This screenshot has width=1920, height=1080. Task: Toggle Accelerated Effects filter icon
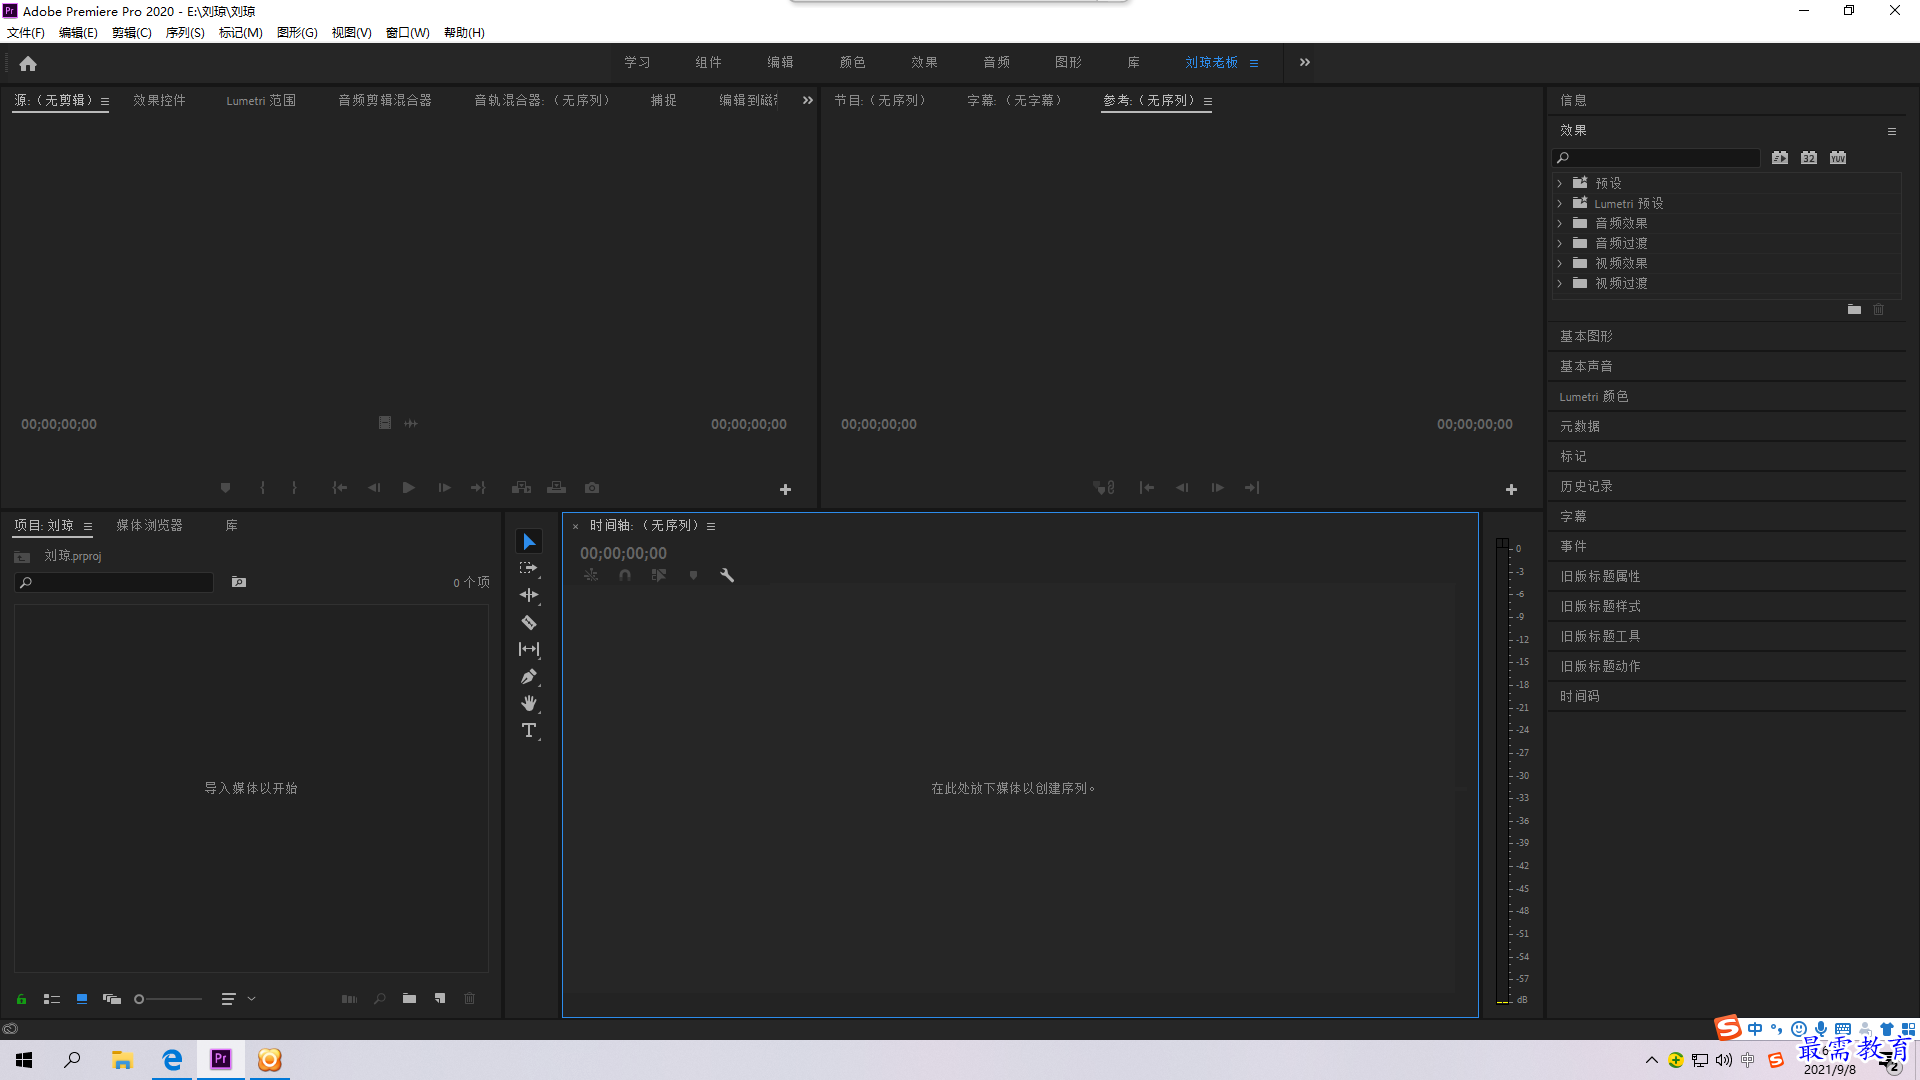point(1780,158)
